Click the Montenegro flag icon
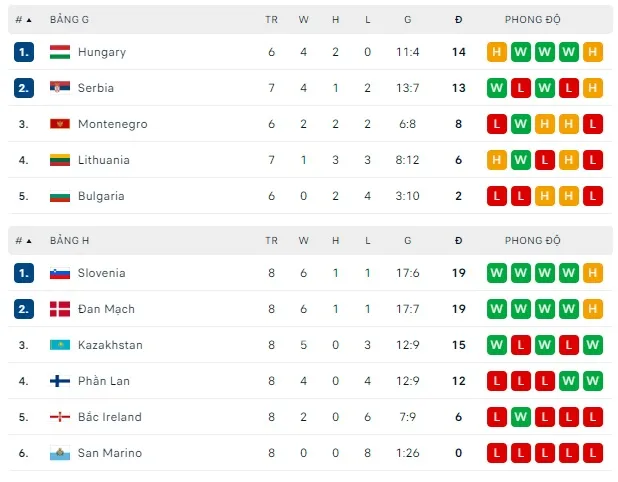Viewport: 618px width, 482px height. (59, 124)
